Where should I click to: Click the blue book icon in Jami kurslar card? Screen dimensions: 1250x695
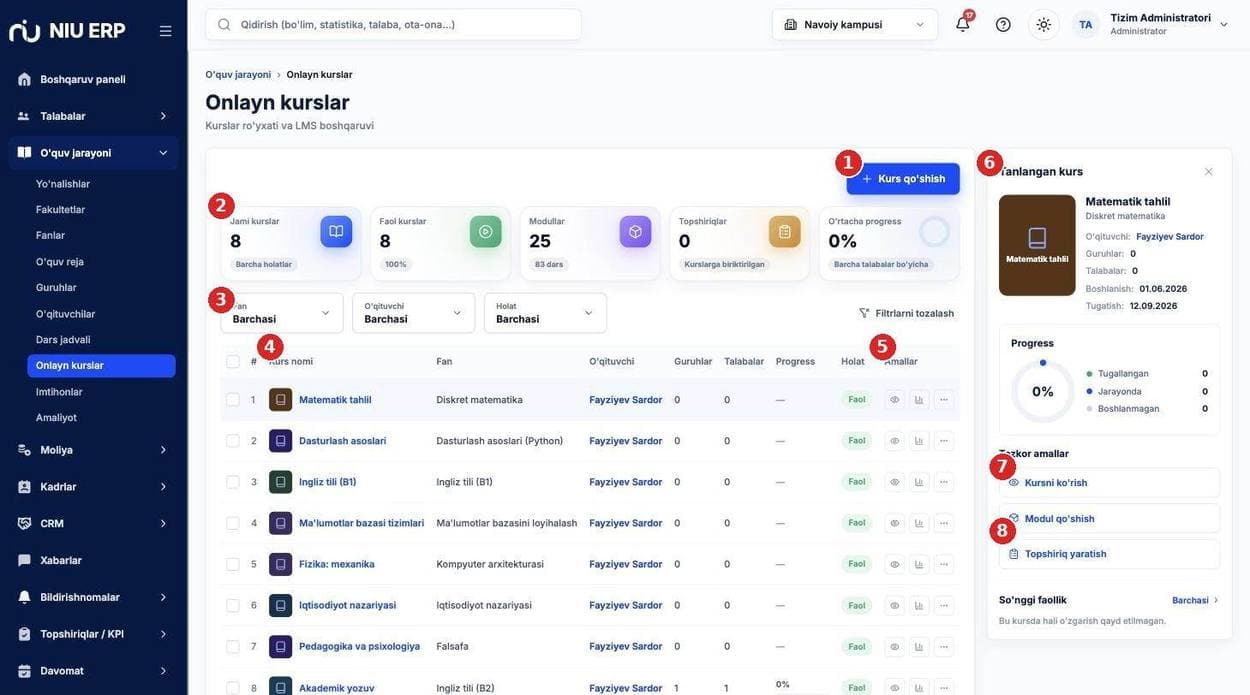[x=336, y=232]
